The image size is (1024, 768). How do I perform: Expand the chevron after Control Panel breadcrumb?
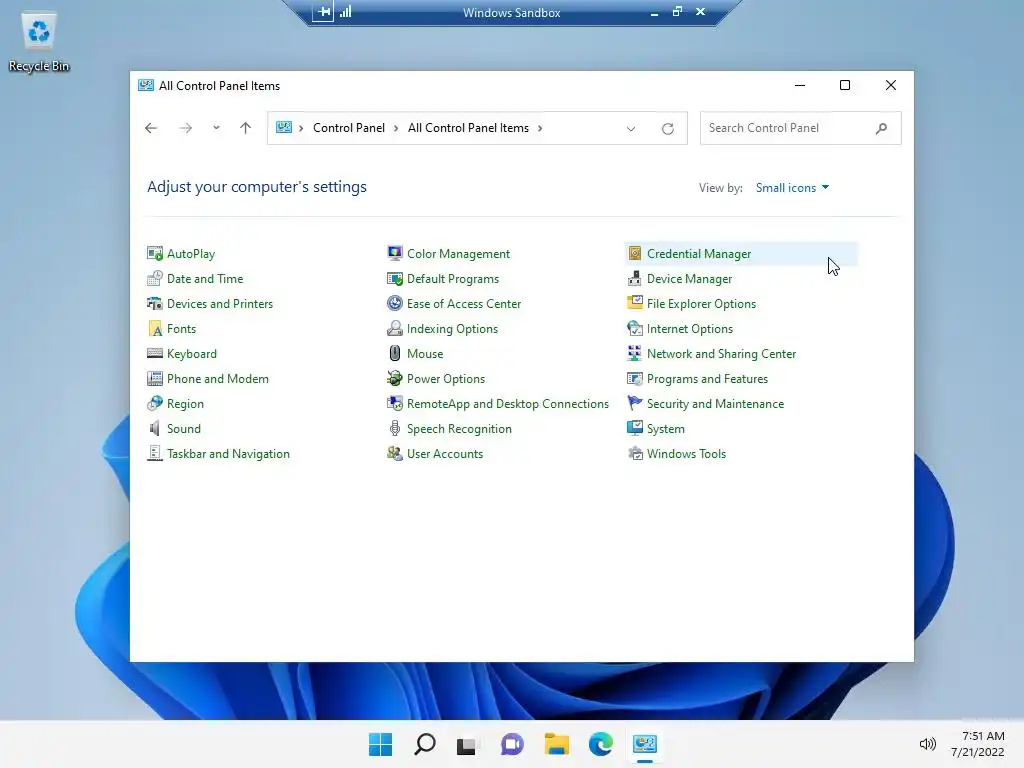click(x=396, y=128)
